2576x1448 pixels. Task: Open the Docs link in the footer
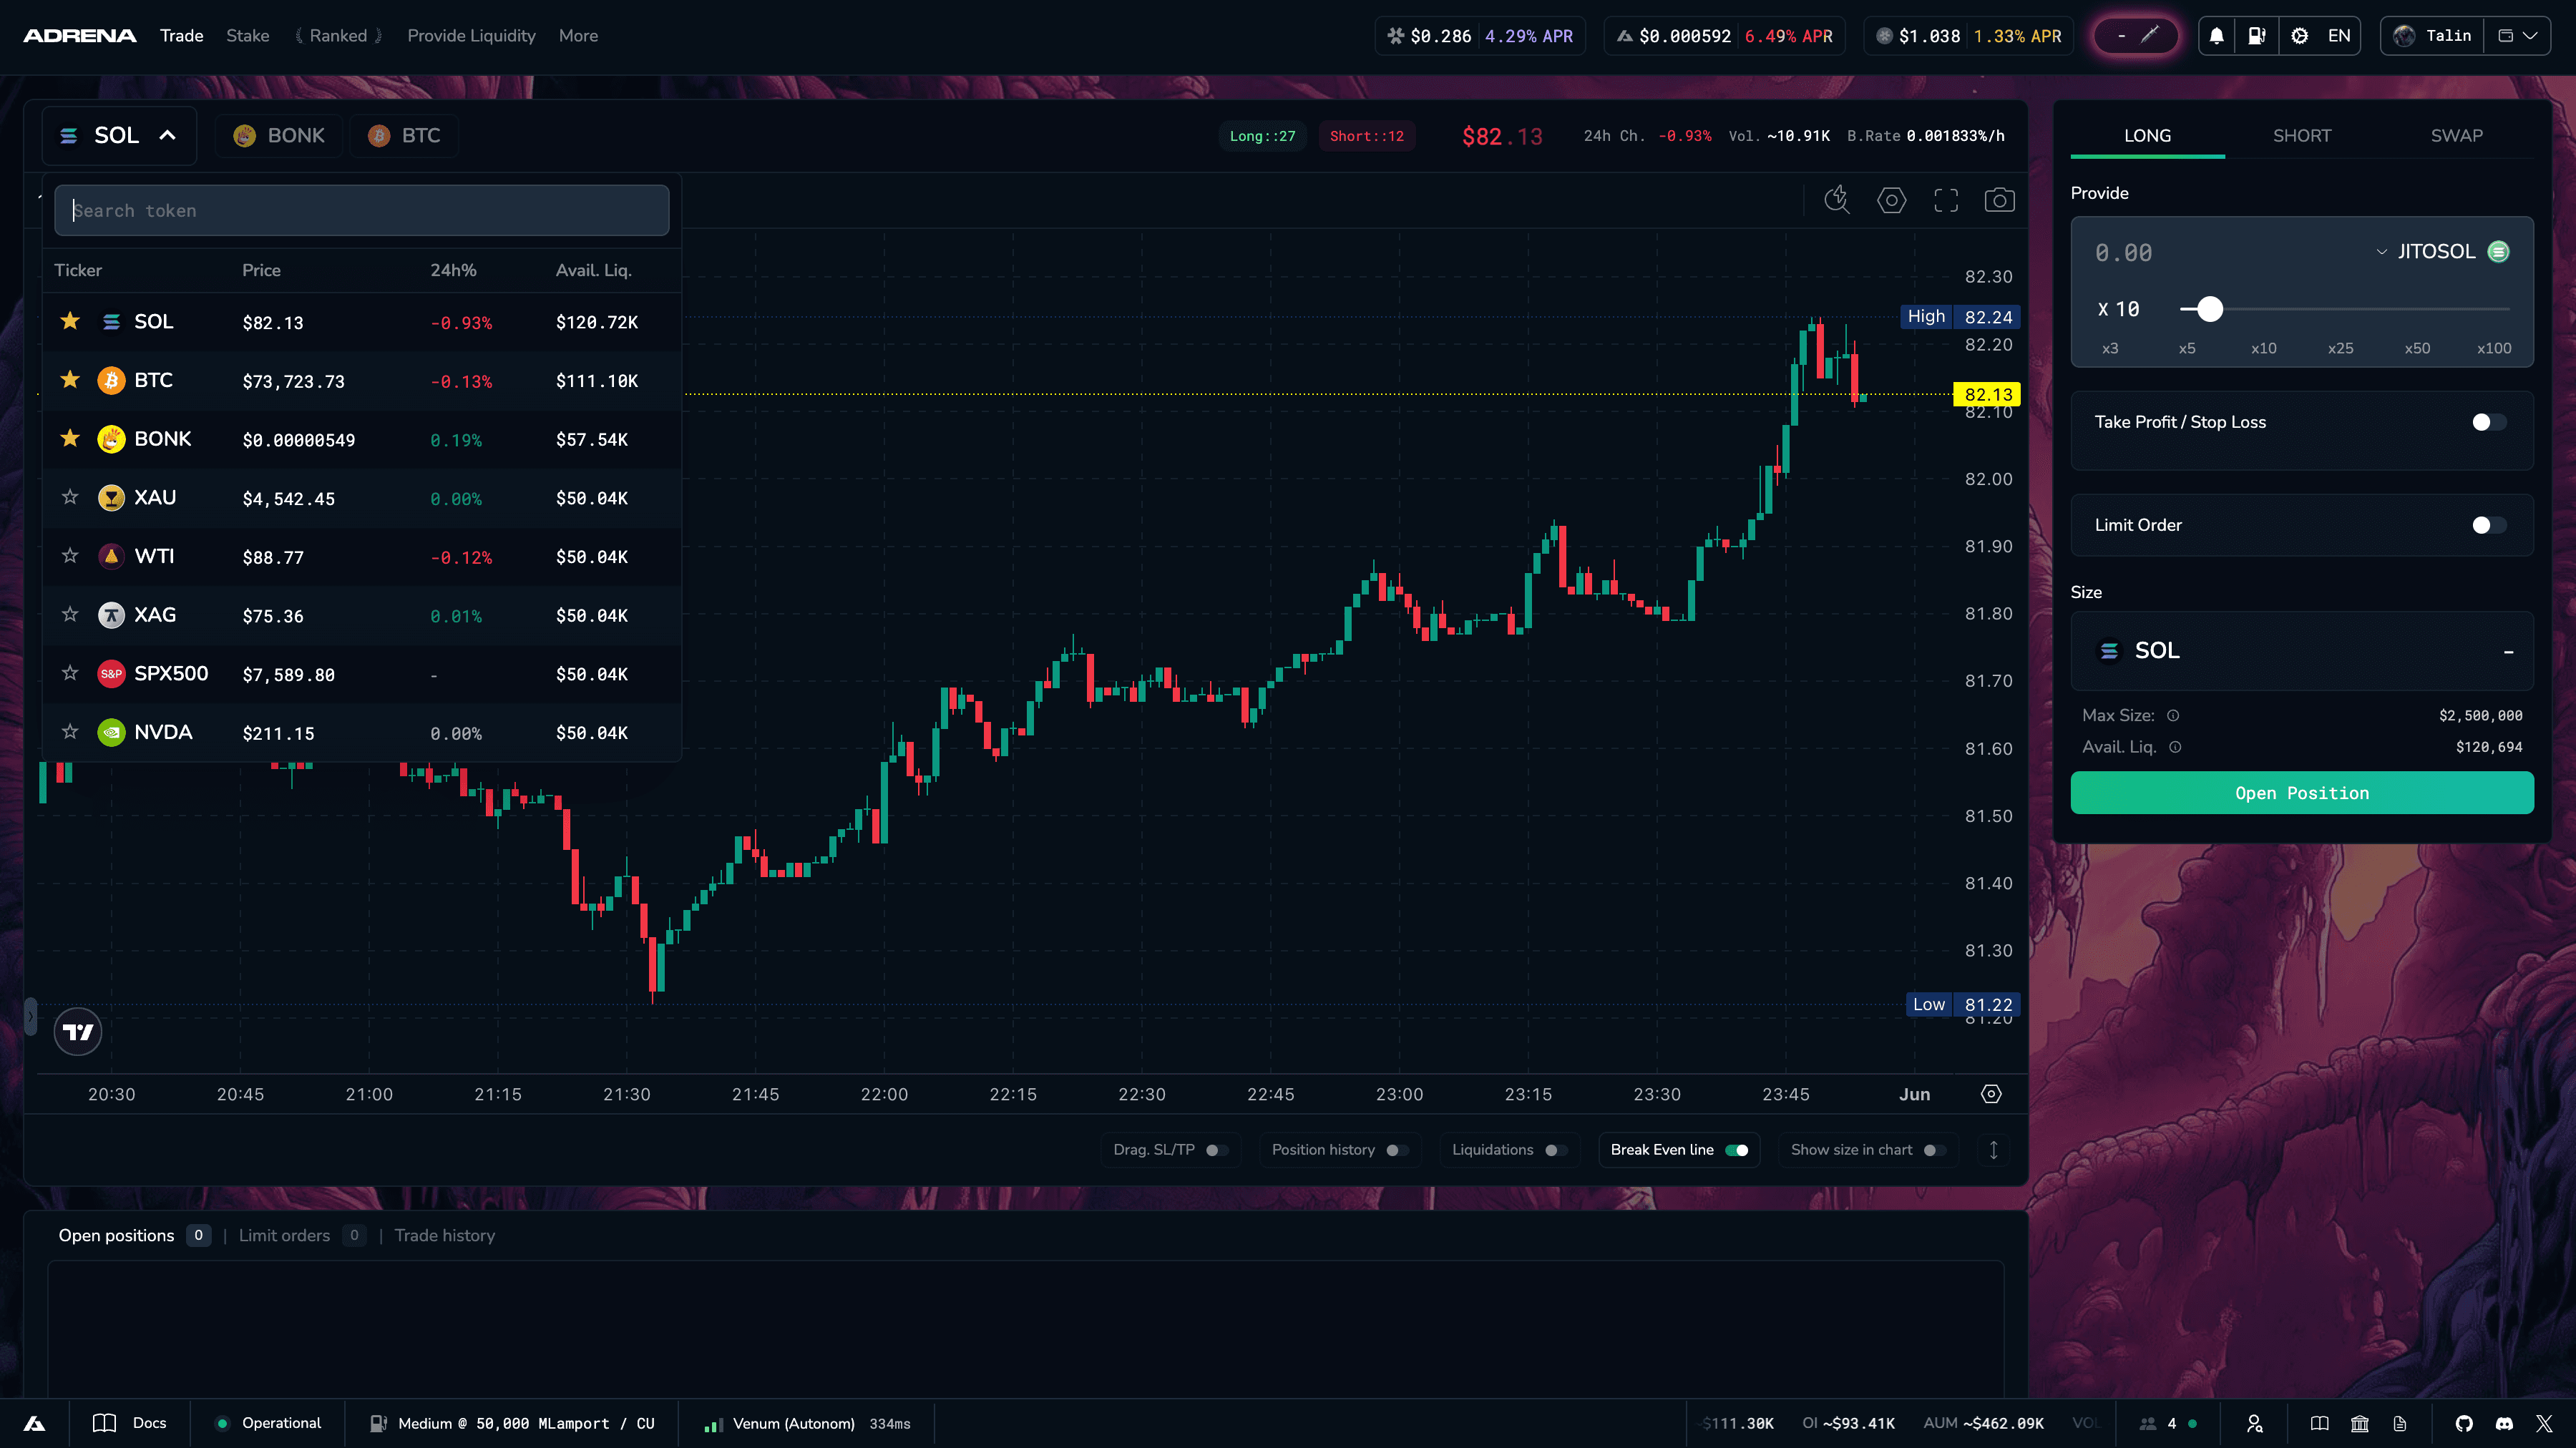129,1423
